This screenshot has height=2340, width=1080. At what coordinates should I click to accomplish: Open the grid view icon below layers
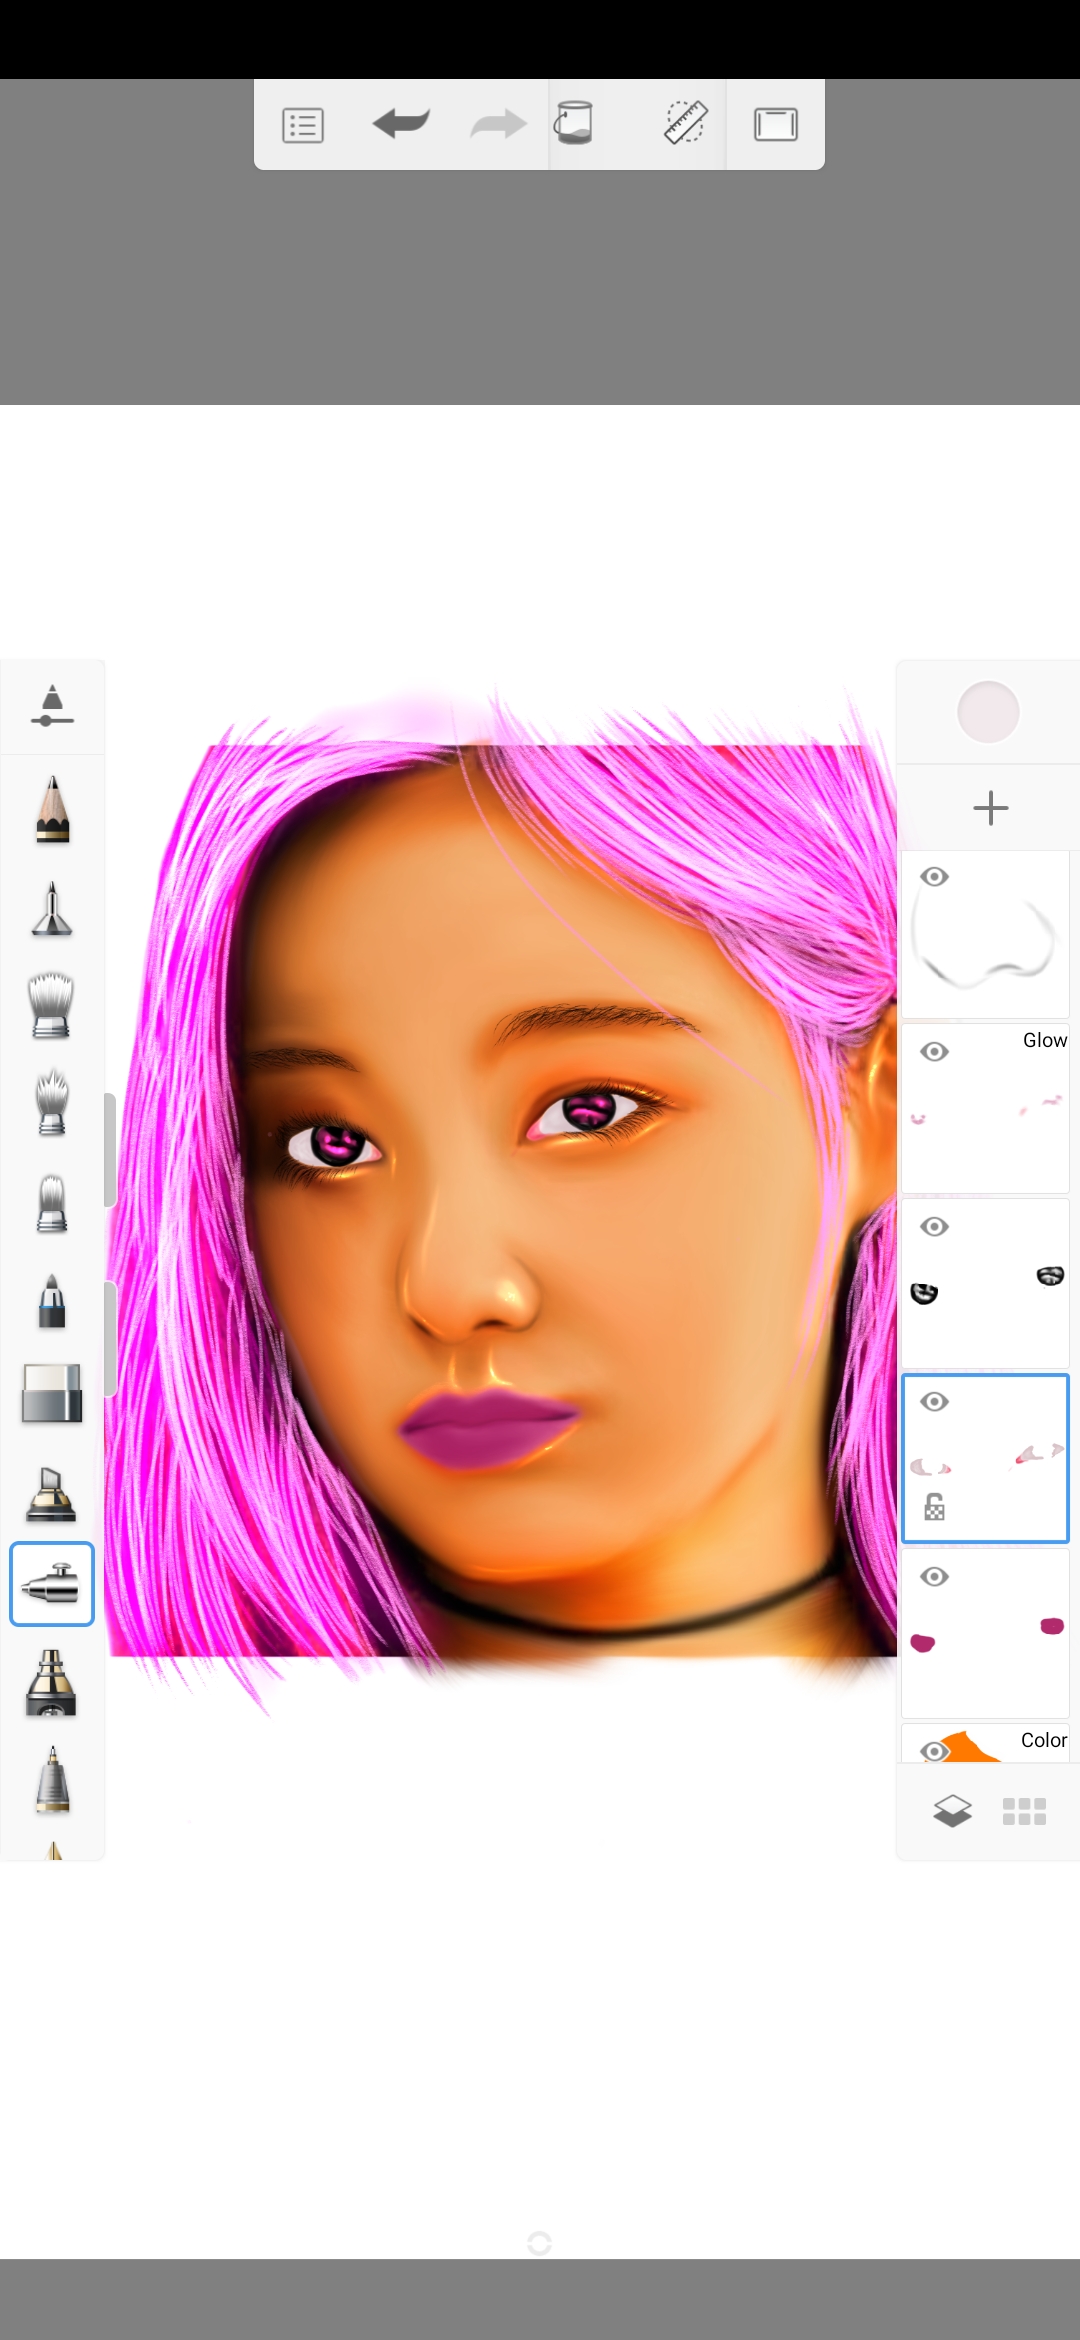point(1025,1811)
